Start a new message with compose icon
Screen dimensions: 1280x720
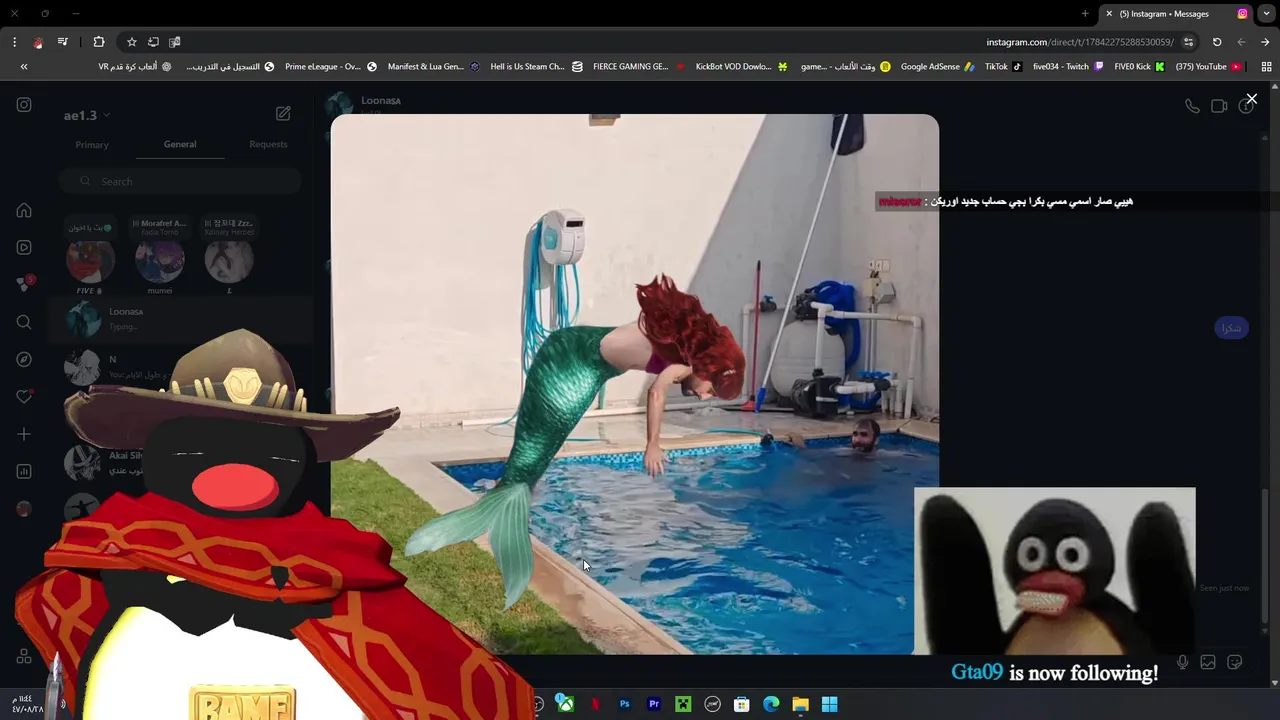tap(283, 114)
